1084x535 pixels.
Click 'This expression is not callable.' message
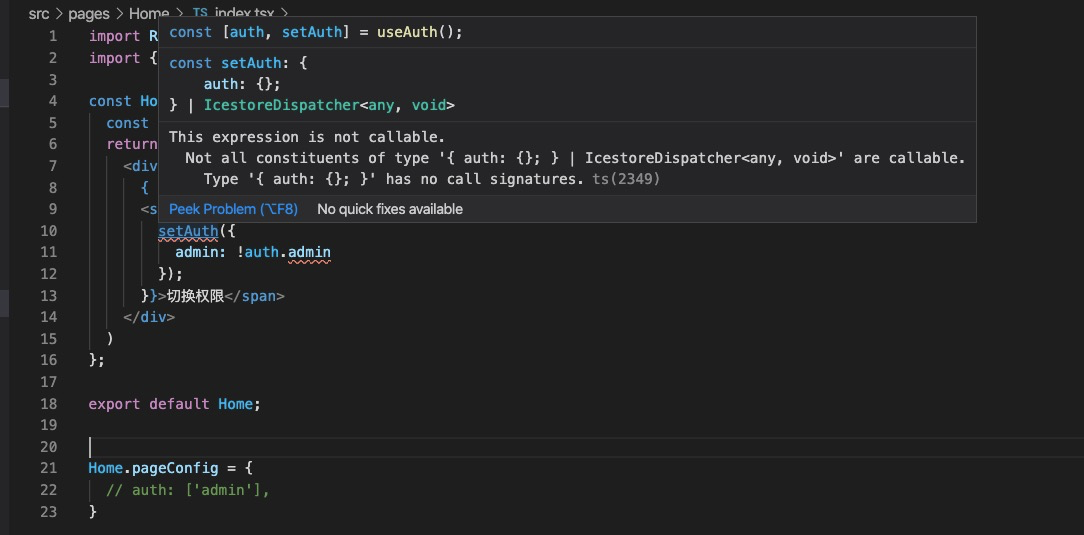pyautogui.click(x=307, y=137)
